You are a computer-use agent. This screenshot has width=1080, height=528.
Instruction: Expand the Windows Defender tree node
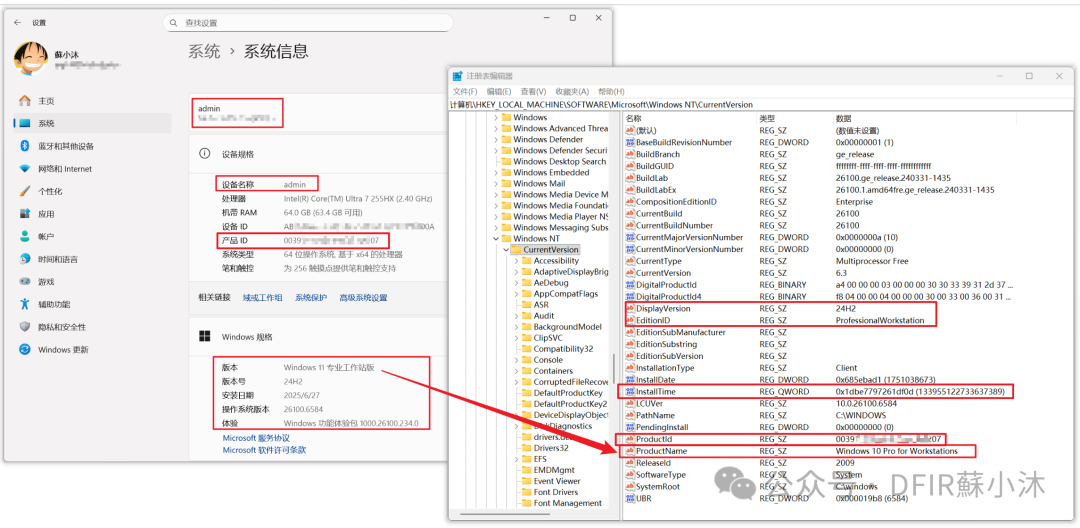click(x=495, y=139)
